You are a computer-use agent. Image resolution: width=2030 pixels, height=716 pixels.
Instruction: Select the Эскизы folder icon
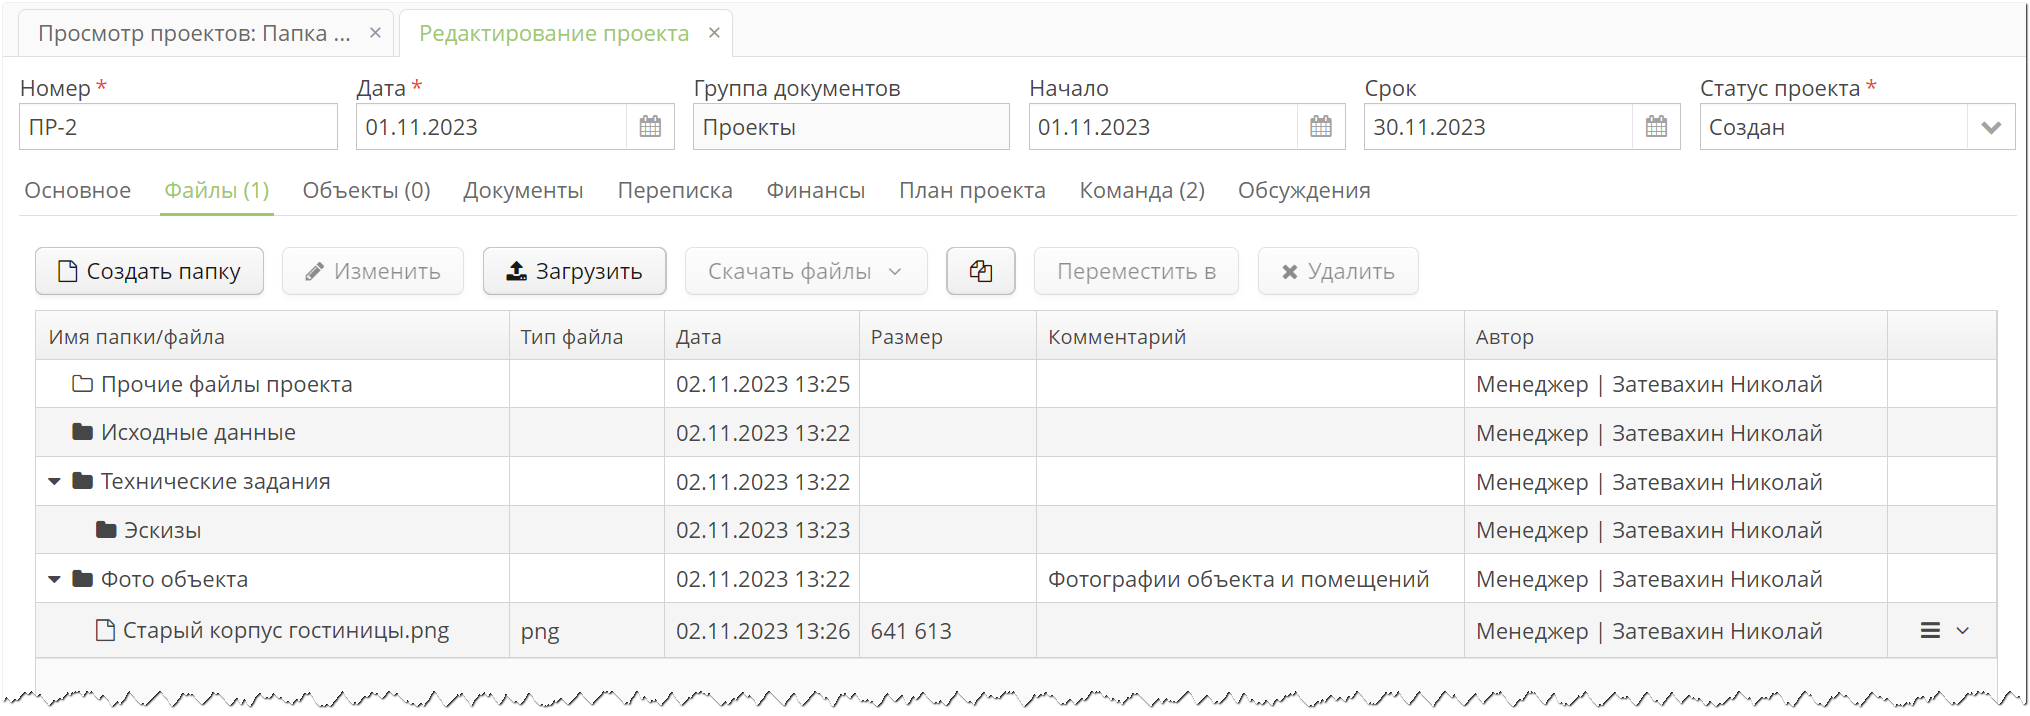[106, 530]
